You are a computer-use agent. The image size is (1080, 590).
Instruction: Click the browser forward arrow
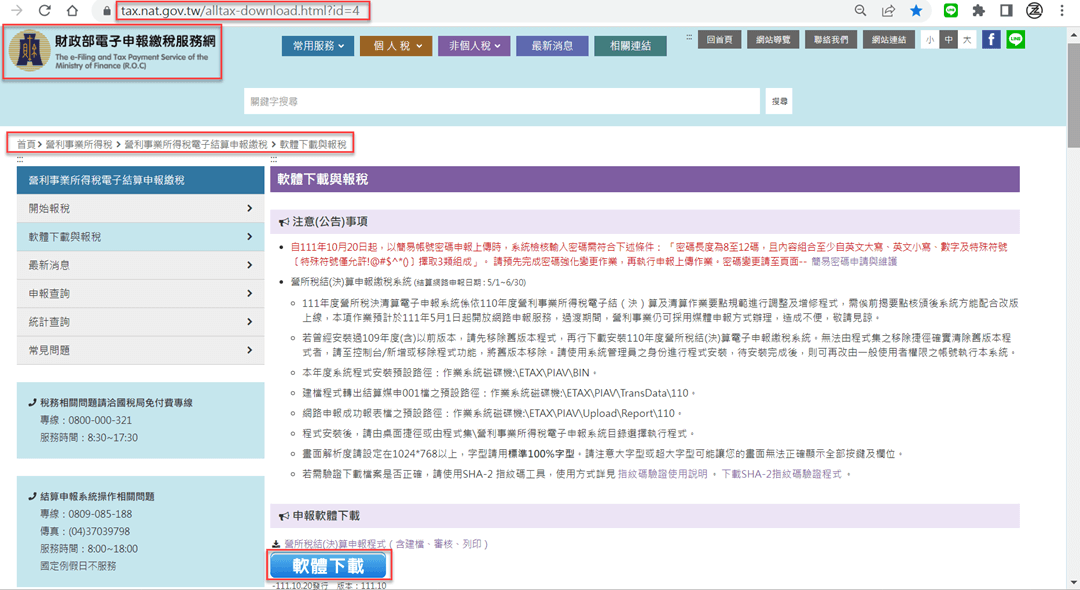(17, 10)
